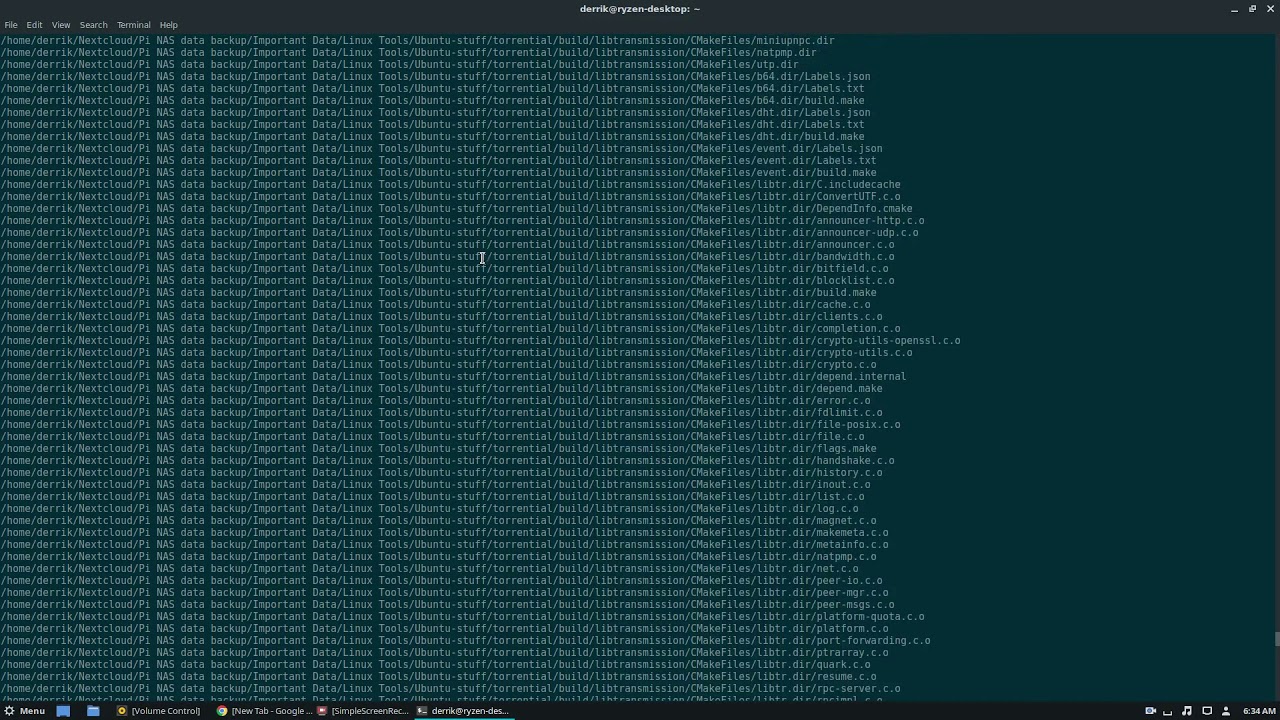The image size is (1280, 720).
Task: Click the line ending in announcer-http.c.o
Action: [x=462, y=220]
